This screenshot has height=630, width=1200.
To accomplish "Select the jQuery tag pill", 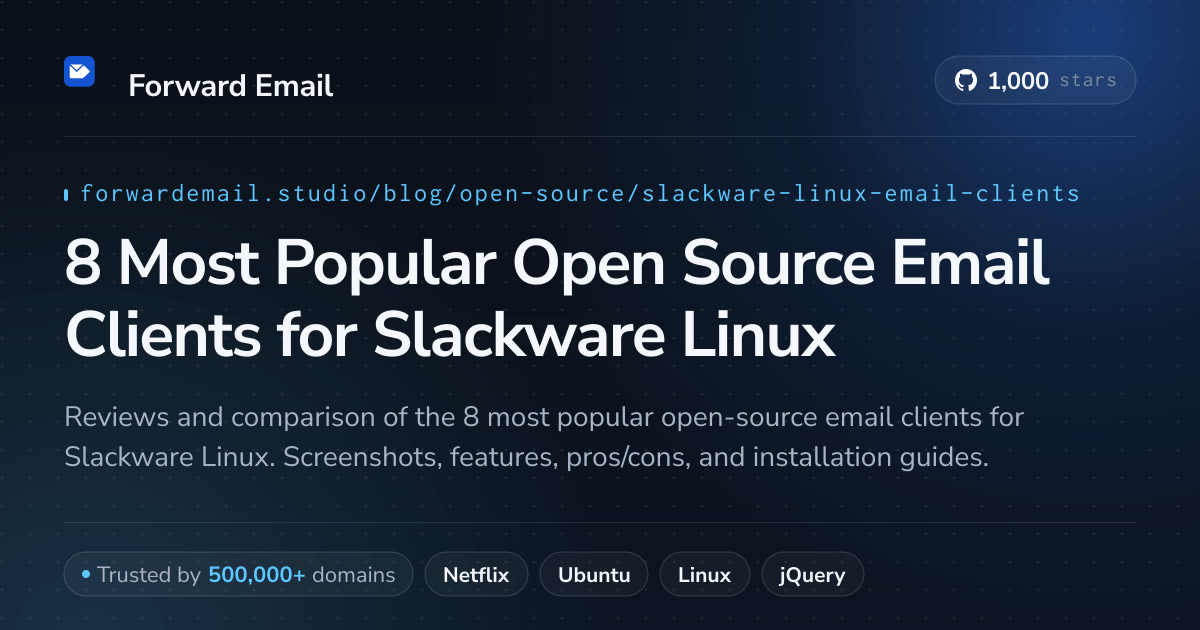I will 812,575.
